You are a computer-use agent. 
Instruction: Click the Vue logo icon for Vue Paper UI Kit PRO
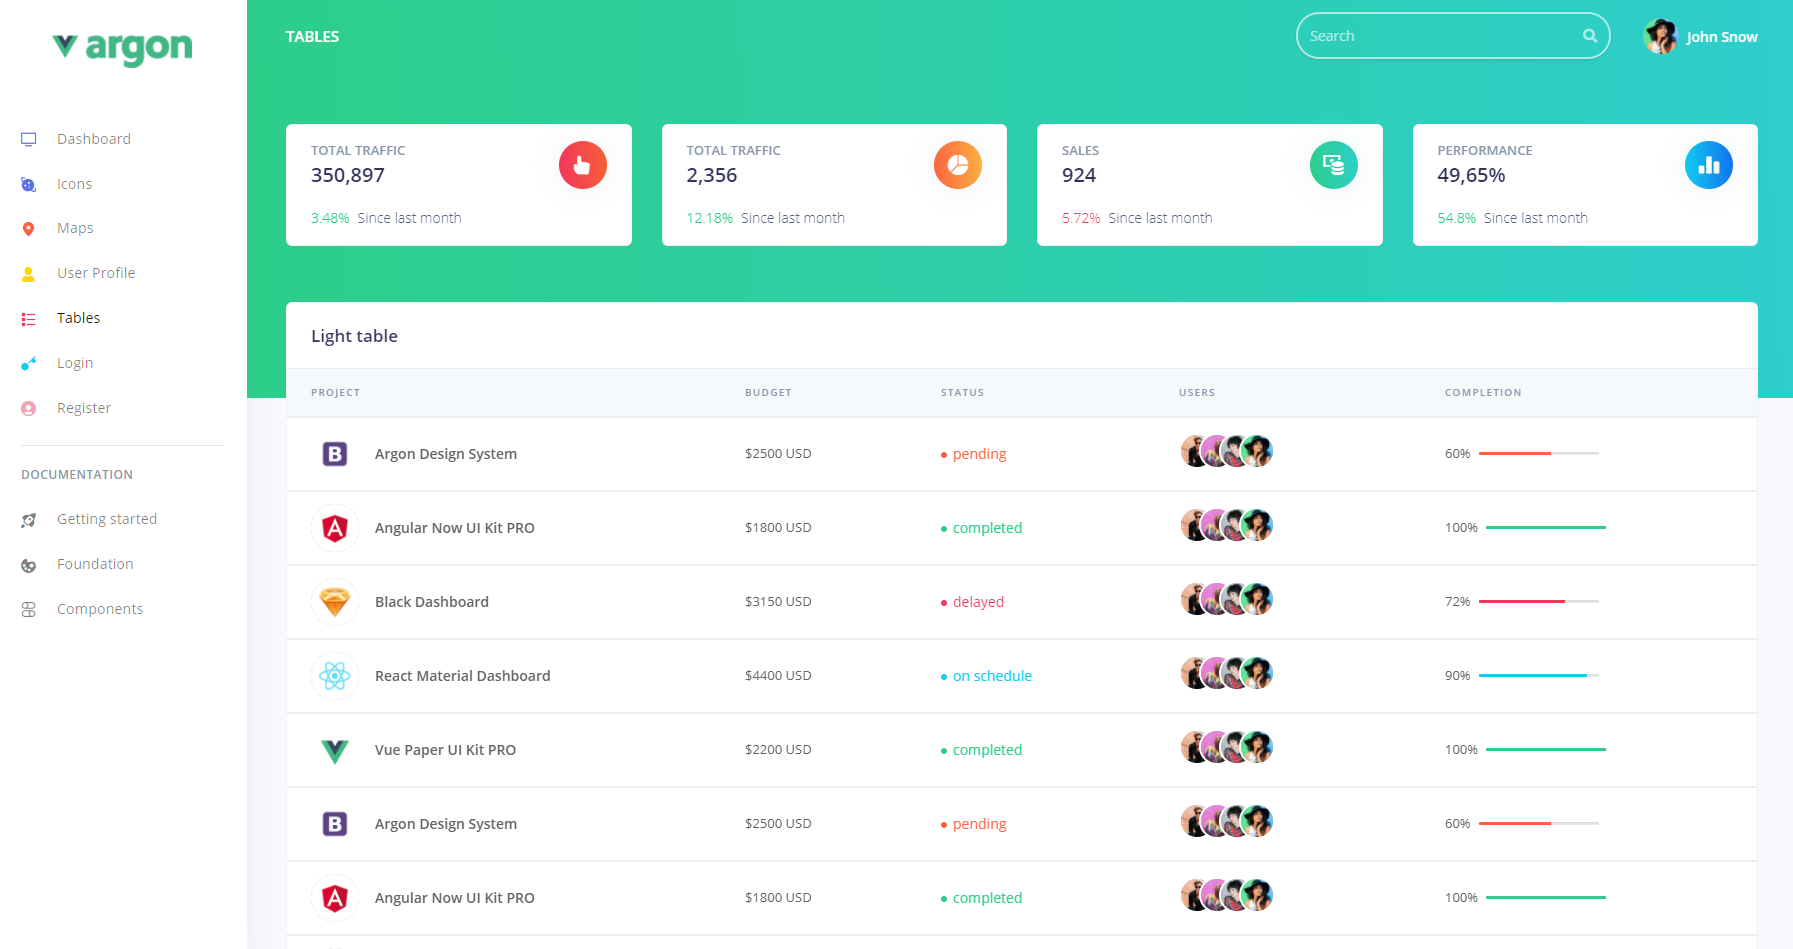335,750
